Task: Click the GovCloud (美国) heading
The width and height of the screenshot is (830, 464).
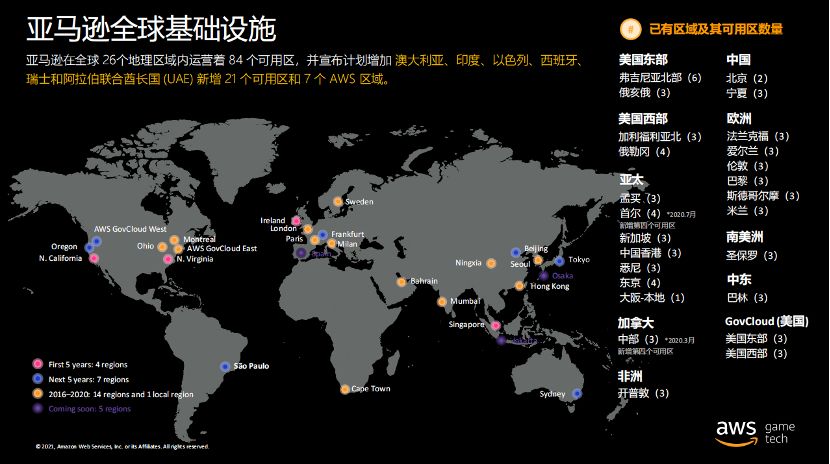Action: (766, 321)
